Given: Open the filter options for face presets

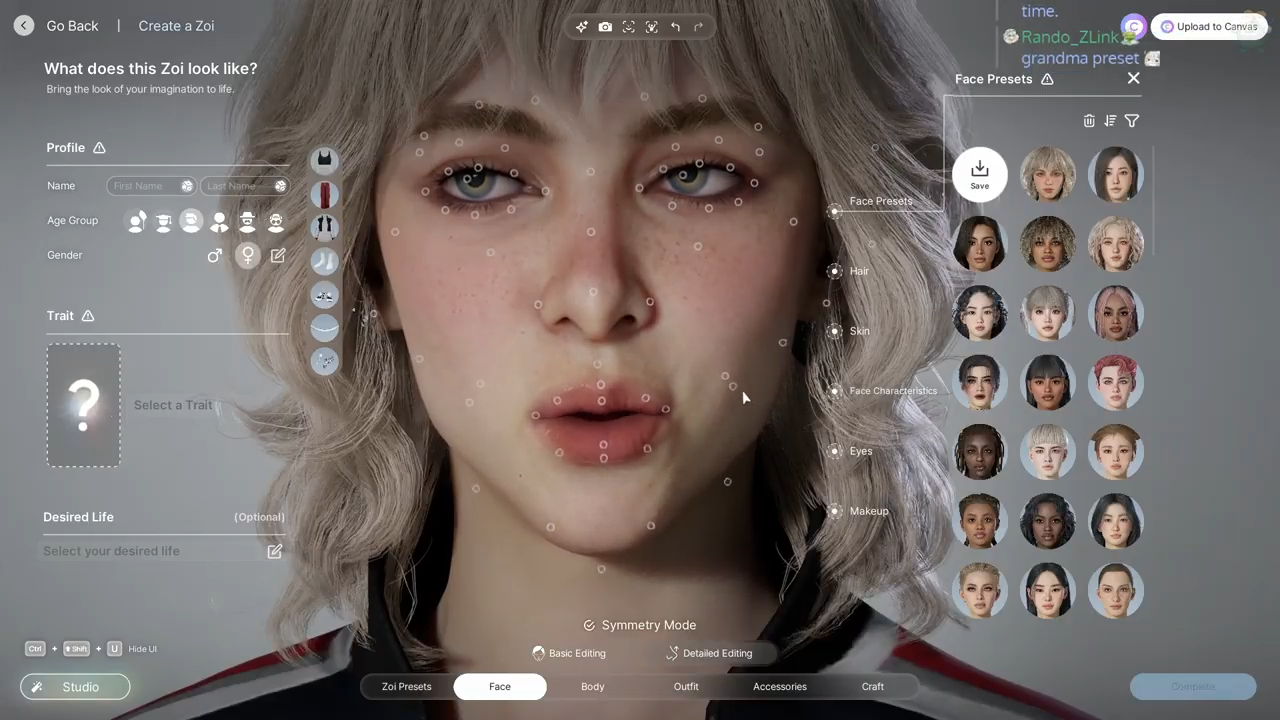Looking at the screenshot, I should (x=1132, y=121).
